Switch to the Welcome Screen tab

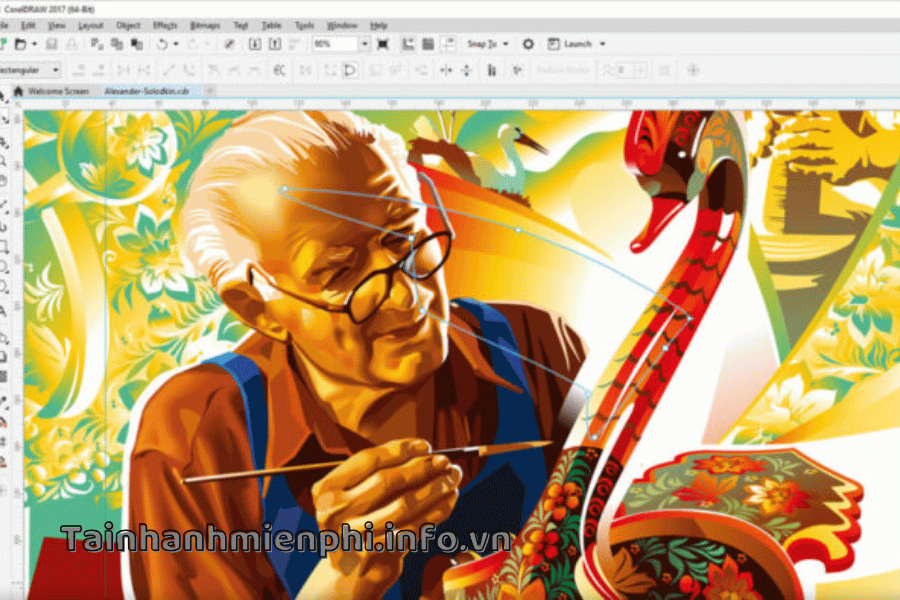57,91
